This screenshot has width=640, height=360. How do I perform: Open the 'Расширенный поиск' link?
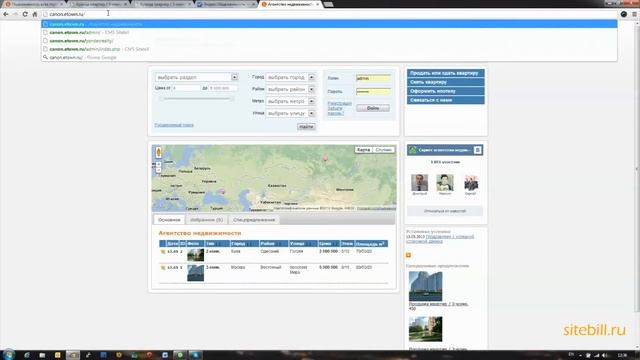174,125
